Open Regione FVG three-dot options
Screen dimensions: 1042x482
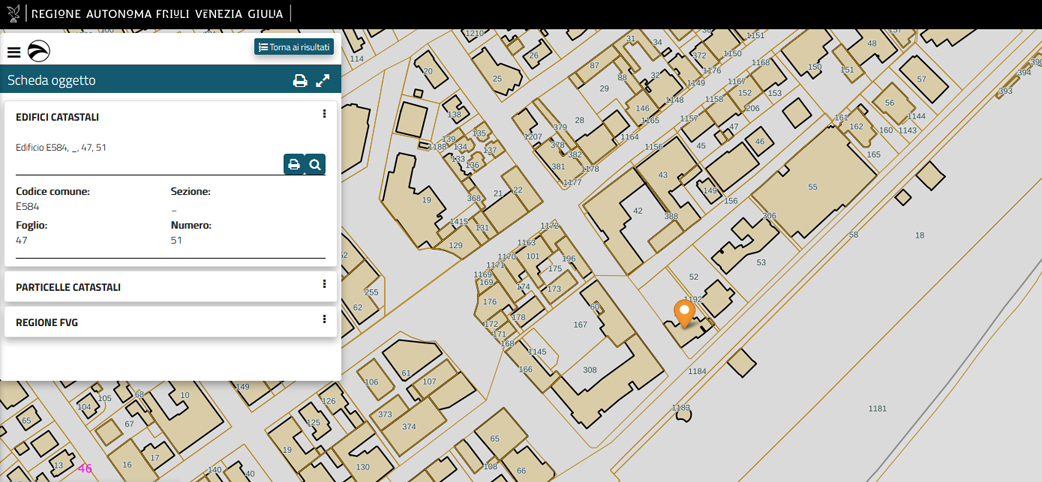click(324, 320)
